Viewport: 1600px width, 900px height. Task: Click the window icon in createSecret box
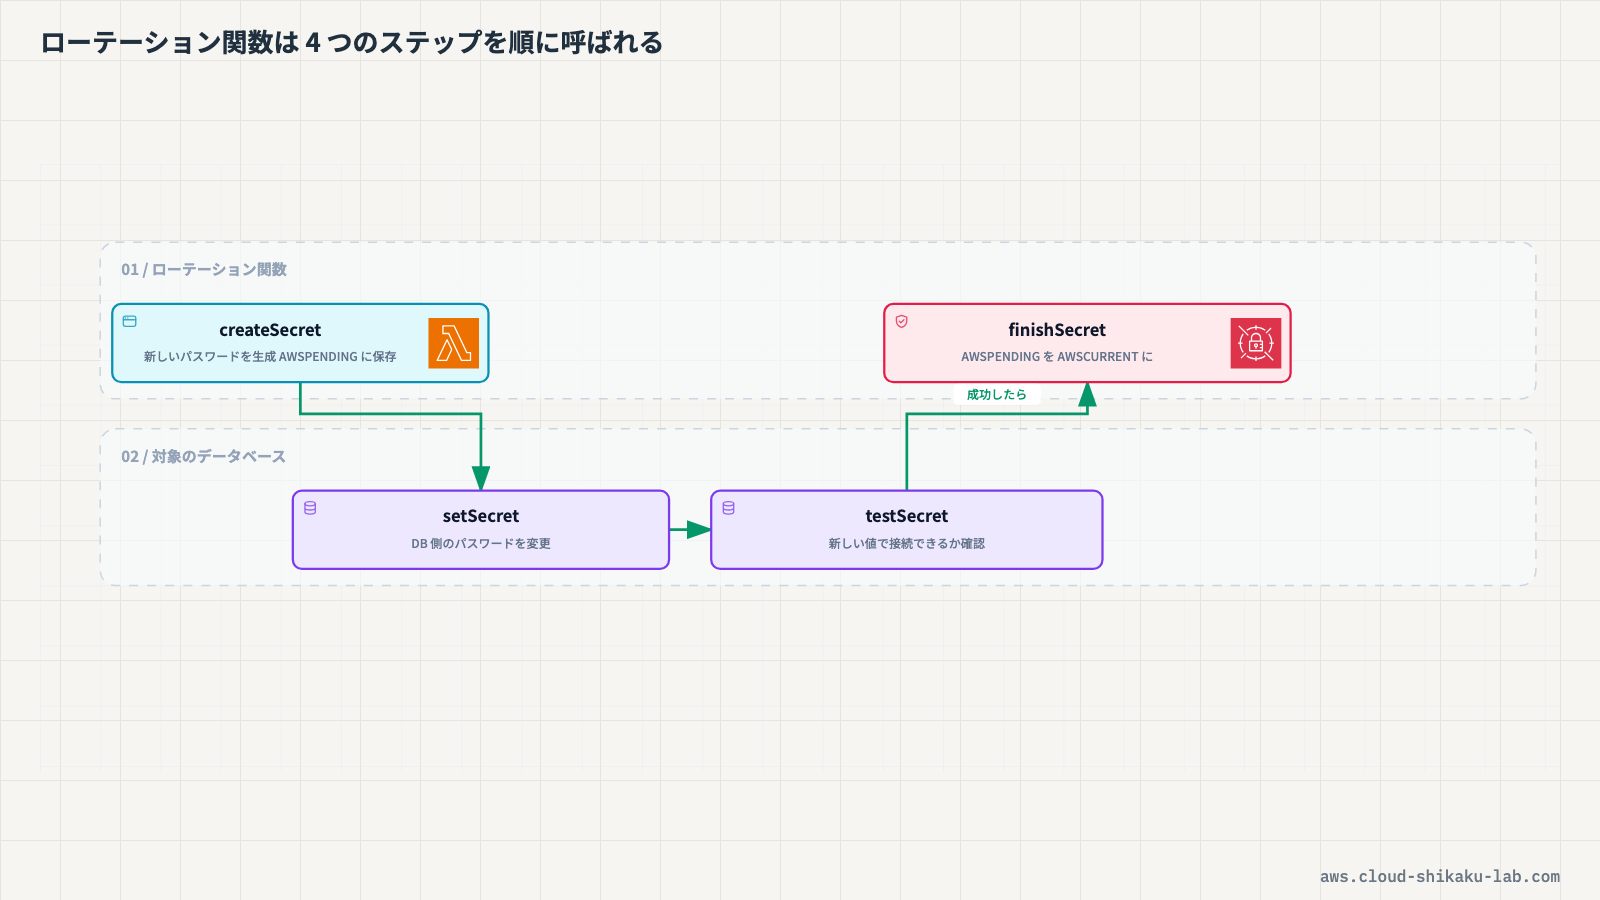(x=130, y=321)
